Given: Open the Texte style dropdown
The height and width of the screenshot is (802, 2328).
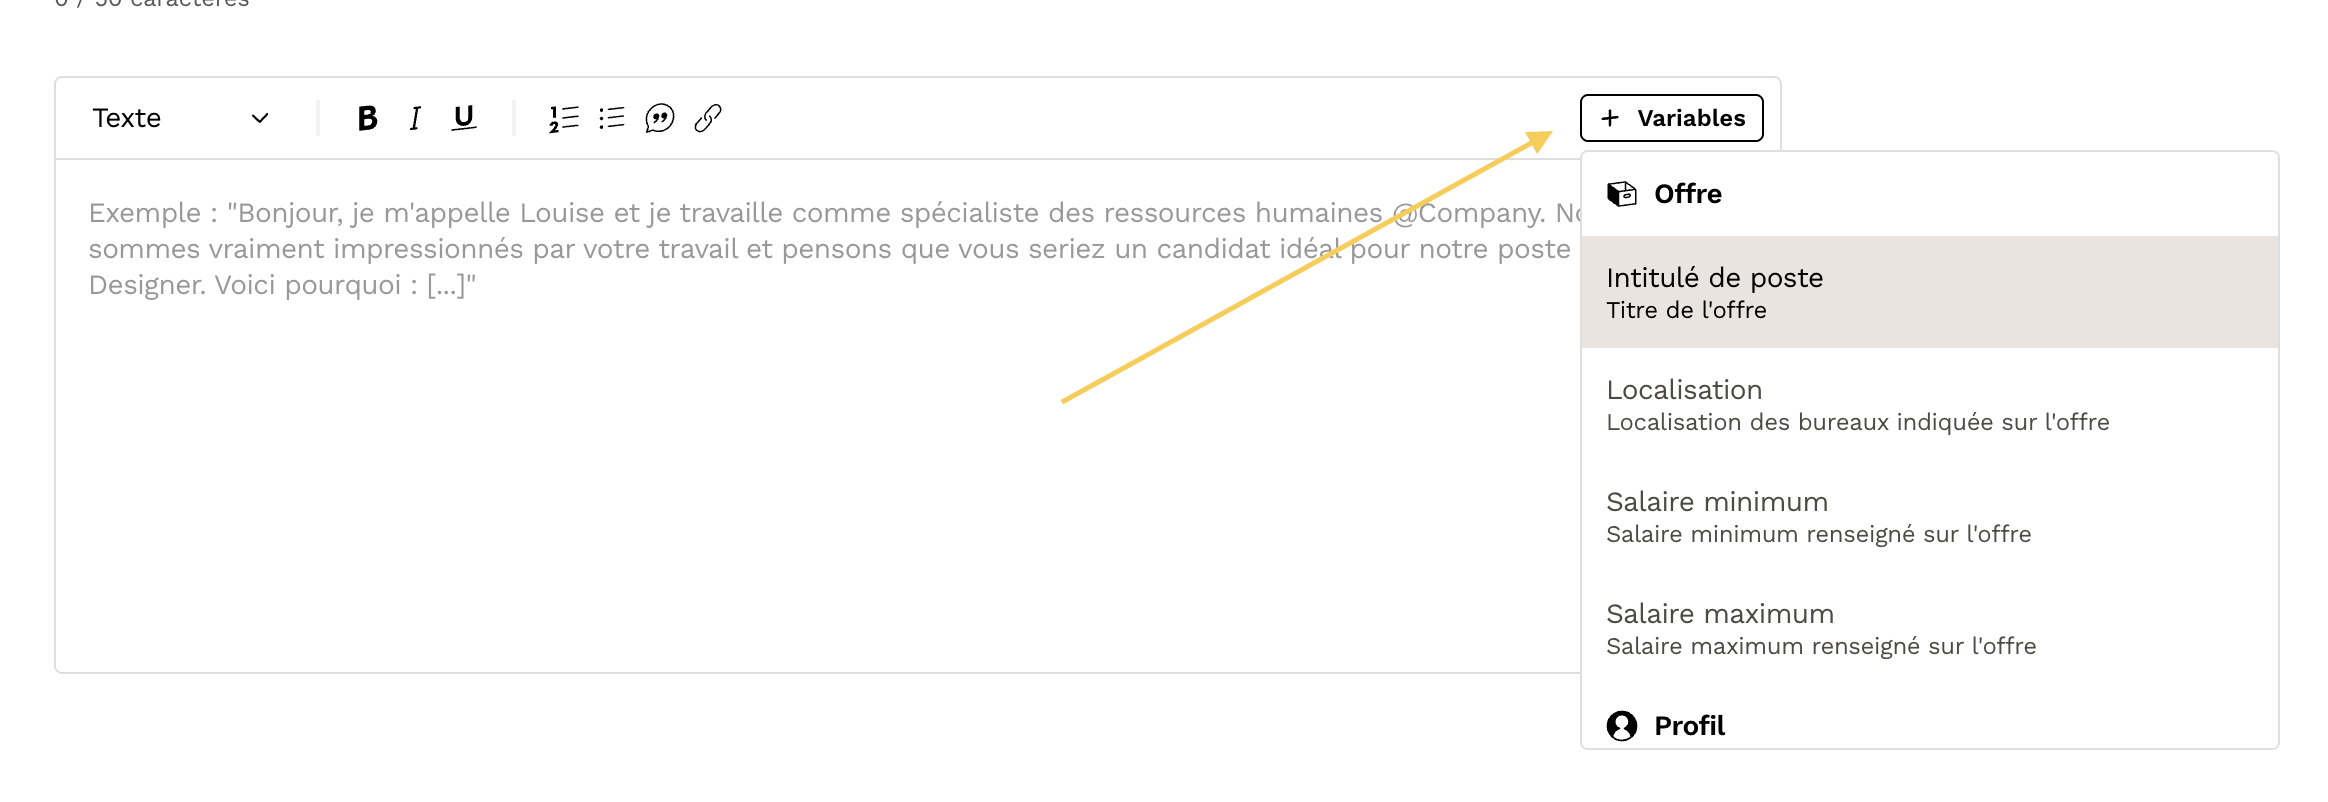Looking at the screenshot, I should tap(180, 118).
